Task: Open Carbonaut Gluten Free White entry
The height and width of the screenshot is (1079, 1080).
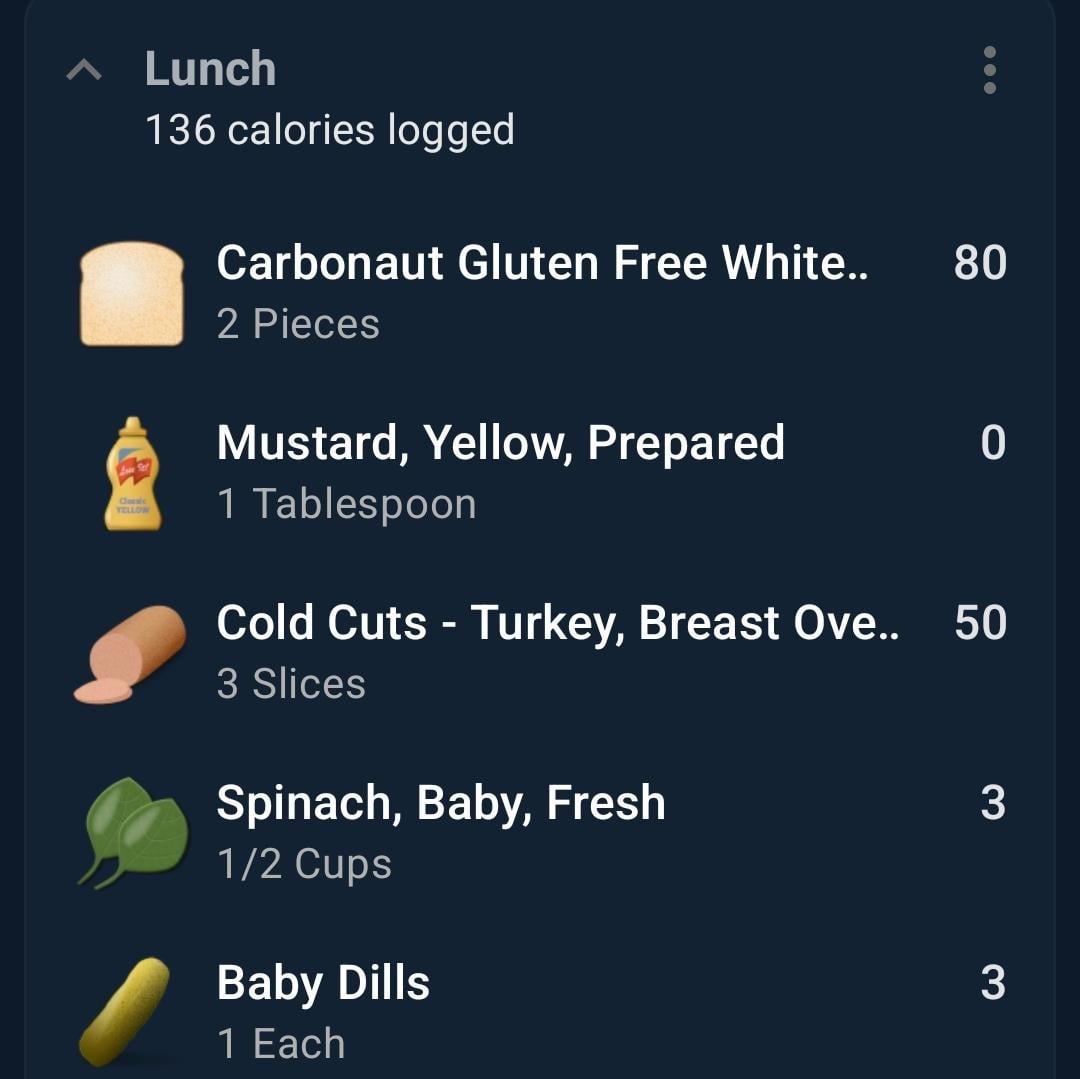Action: point(540,293)
